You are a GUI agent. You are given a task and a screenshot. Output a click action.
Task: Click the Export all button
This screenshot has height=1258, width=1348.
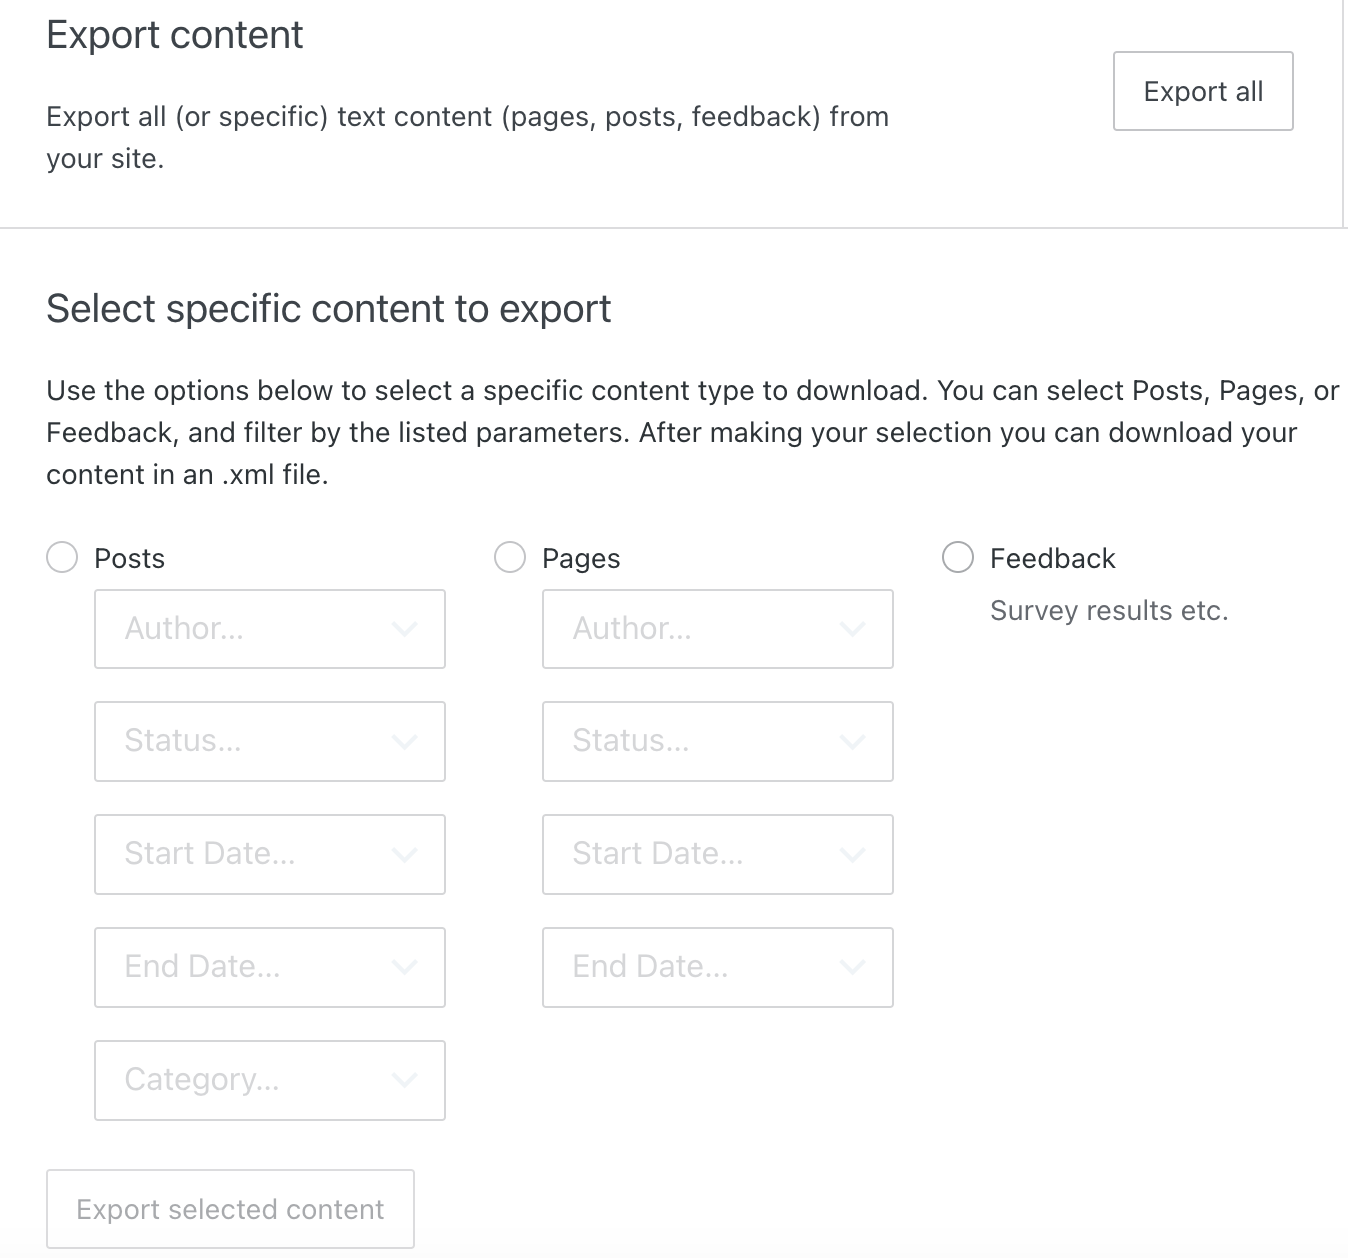[x=1203, y=91]
